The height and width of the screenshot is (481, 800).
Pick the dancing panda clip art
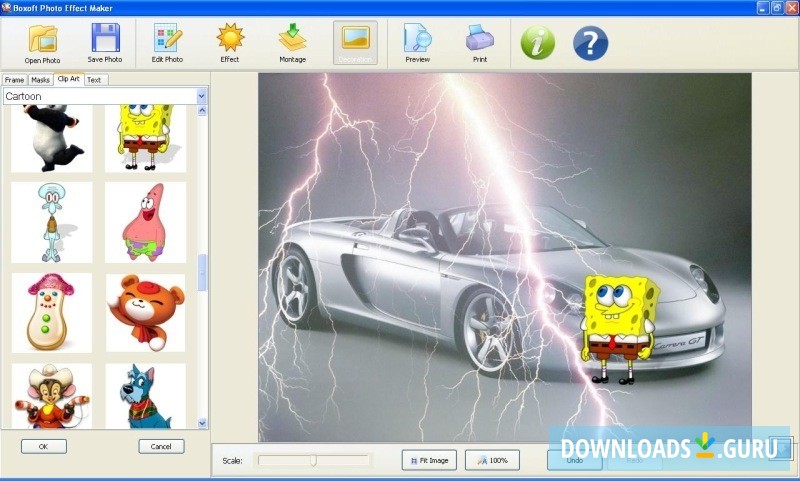pos(52,138)
